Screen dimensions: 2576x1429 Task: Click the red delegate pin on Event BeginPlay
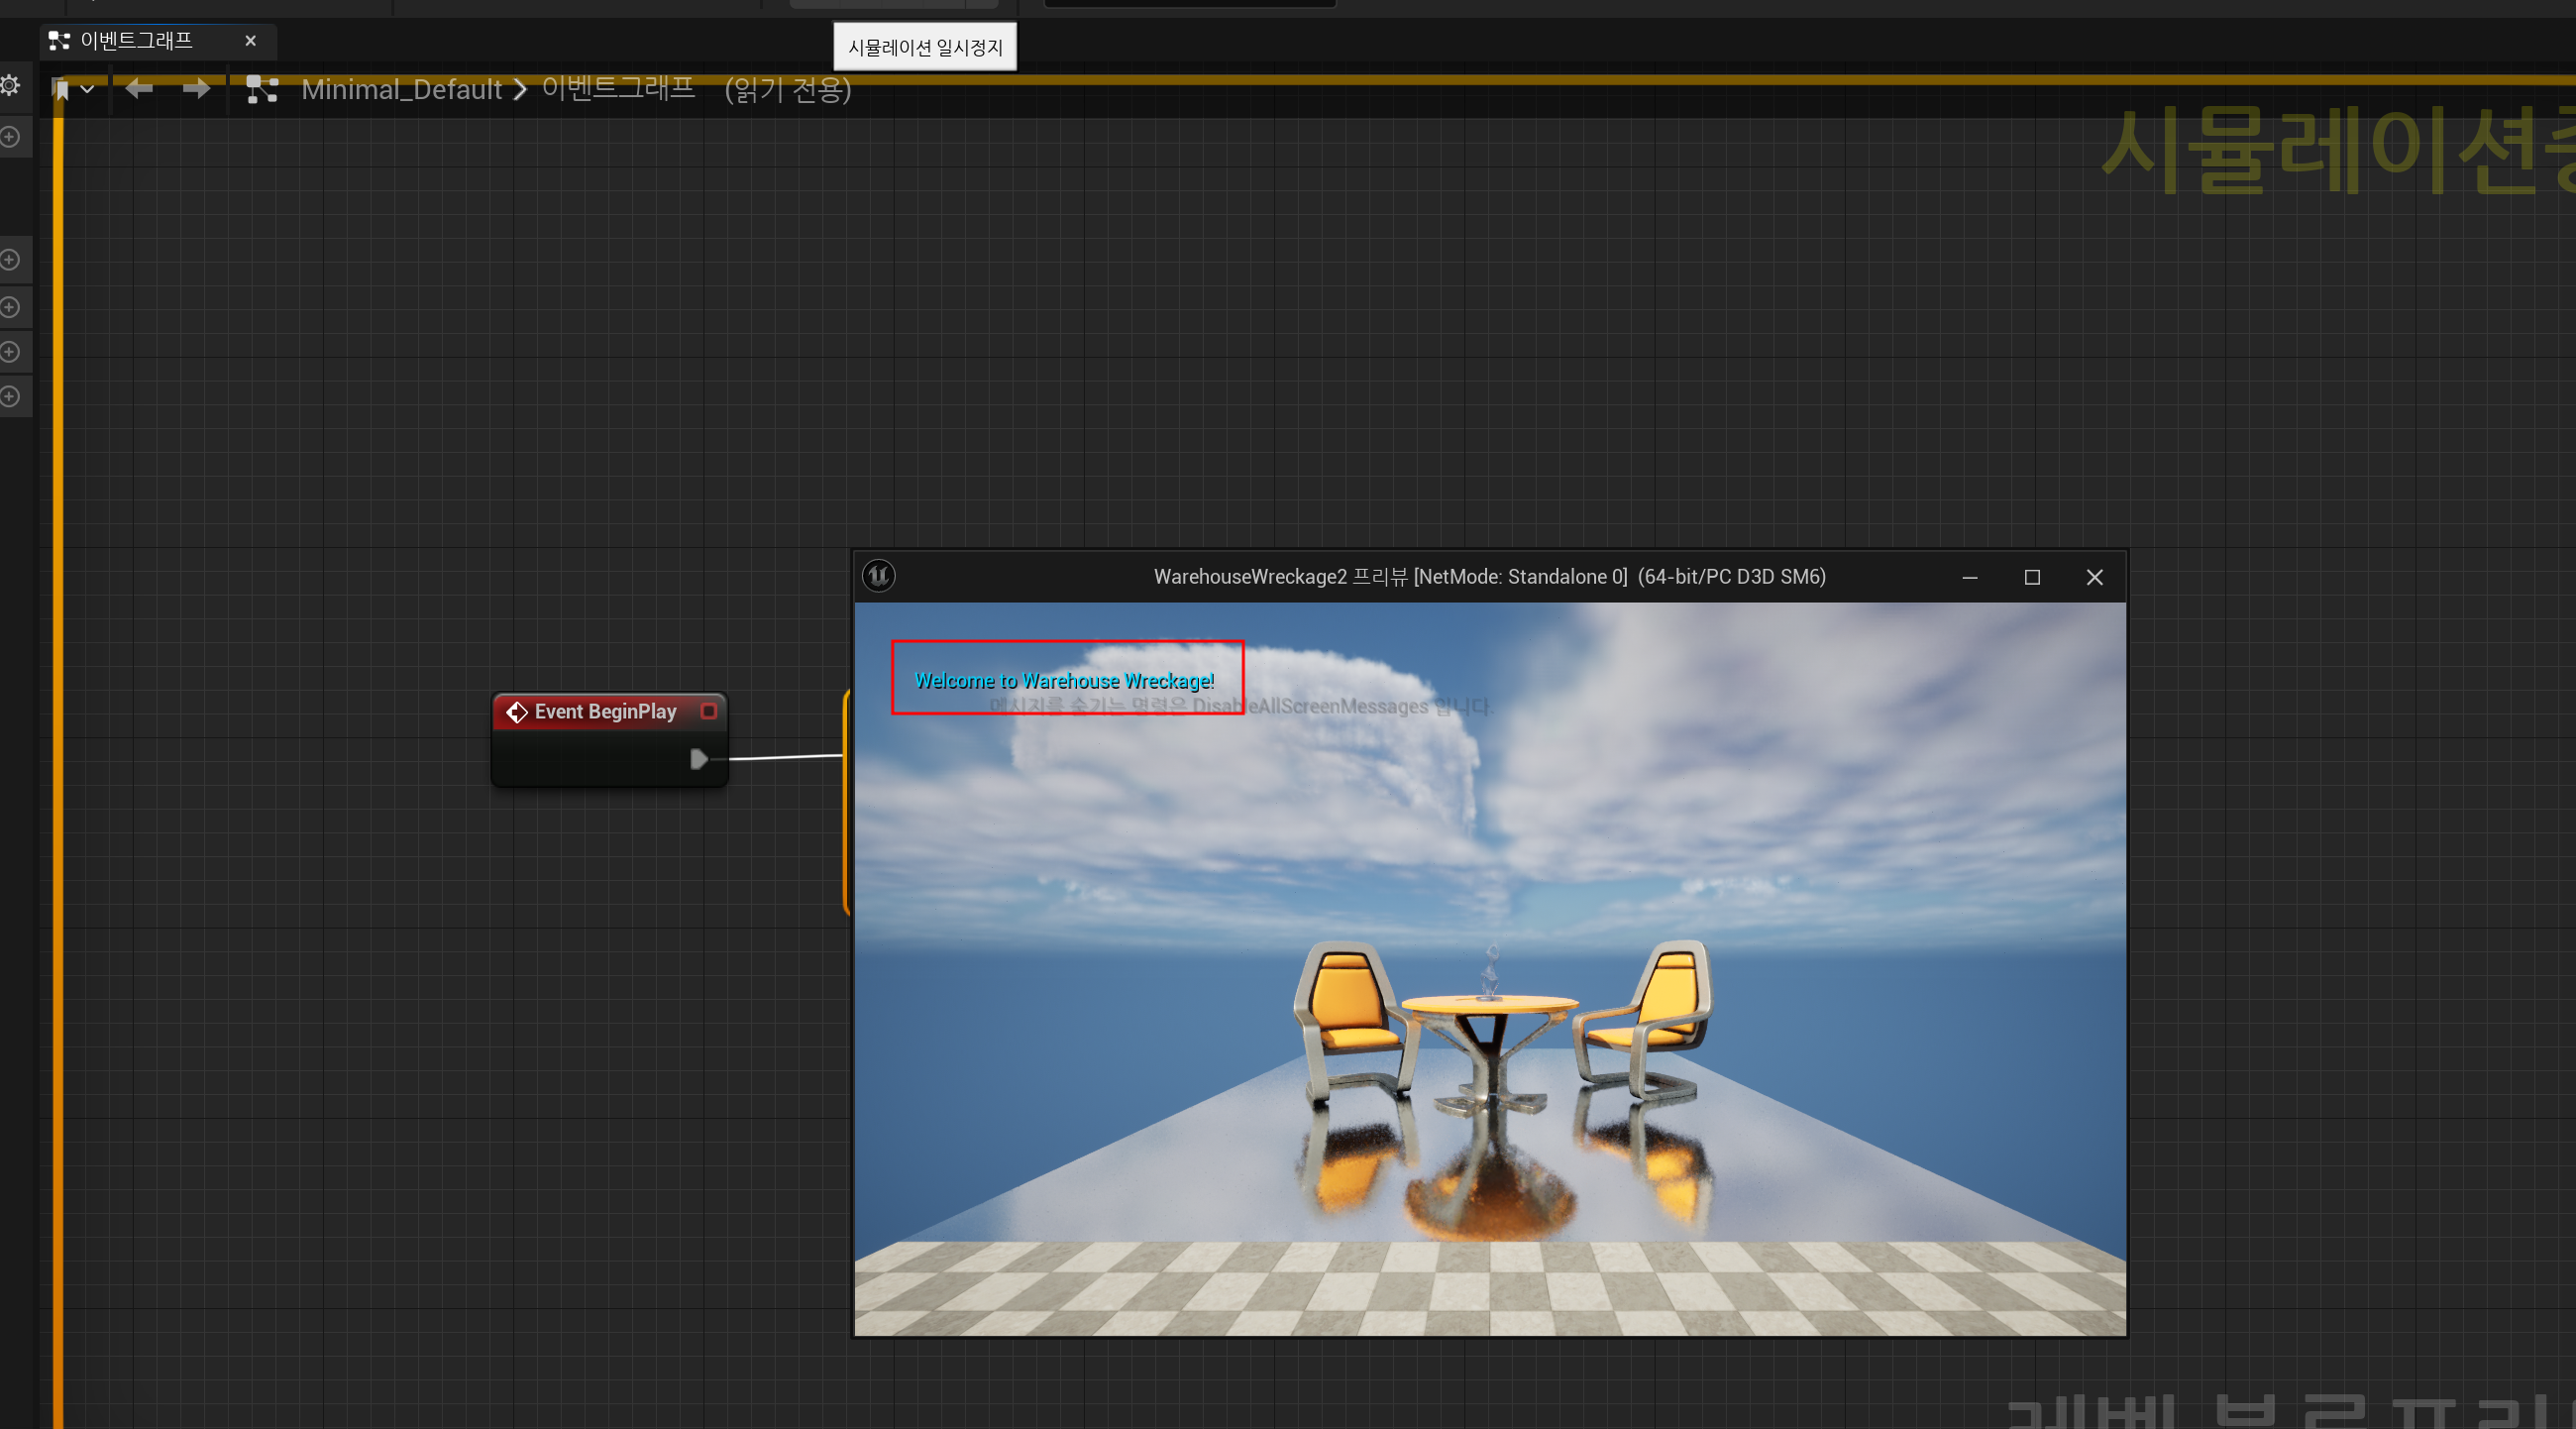click(709, 711)
